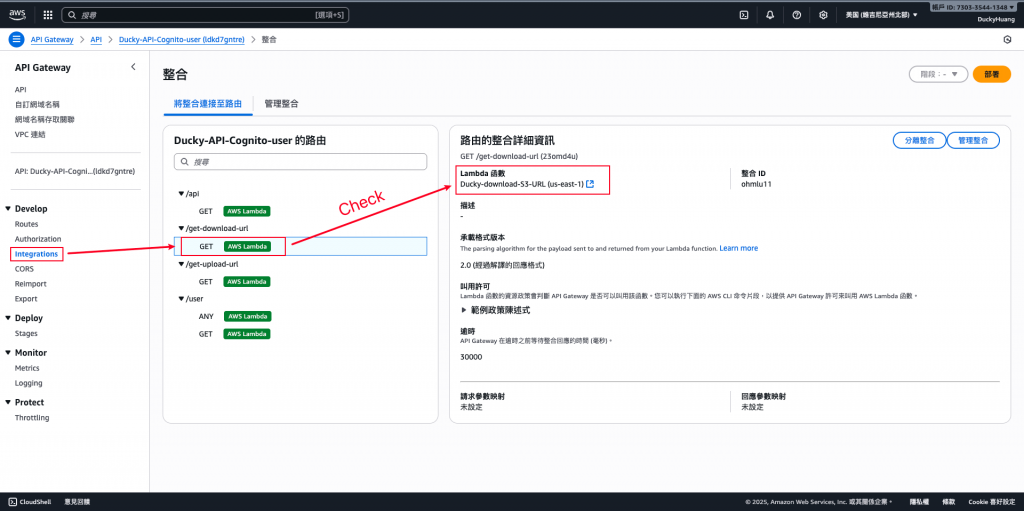Click the AWS console search field
Viewport: 1024px width, 511px height.
[x=205, y=14]
